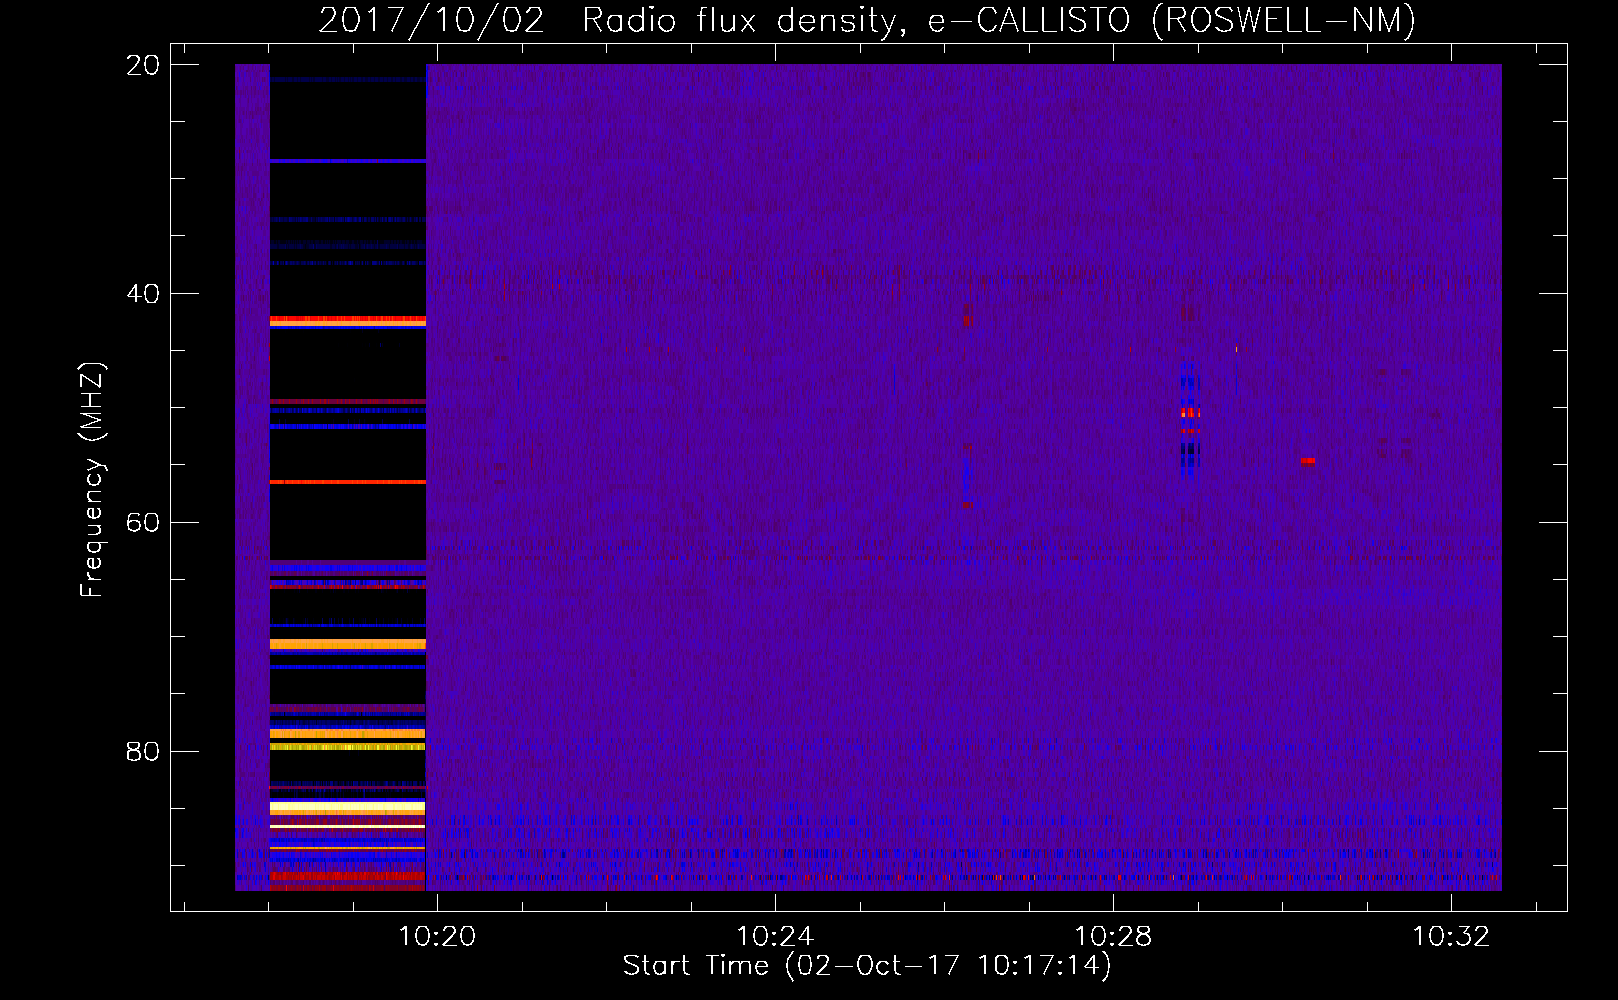Image resolution: width=1618 pixels, height=1000 pixels.
Task: Click the plot title 'Radio flux density, e-CALLISTO (ROSWELL-NM)'
Action: [999, 20]
